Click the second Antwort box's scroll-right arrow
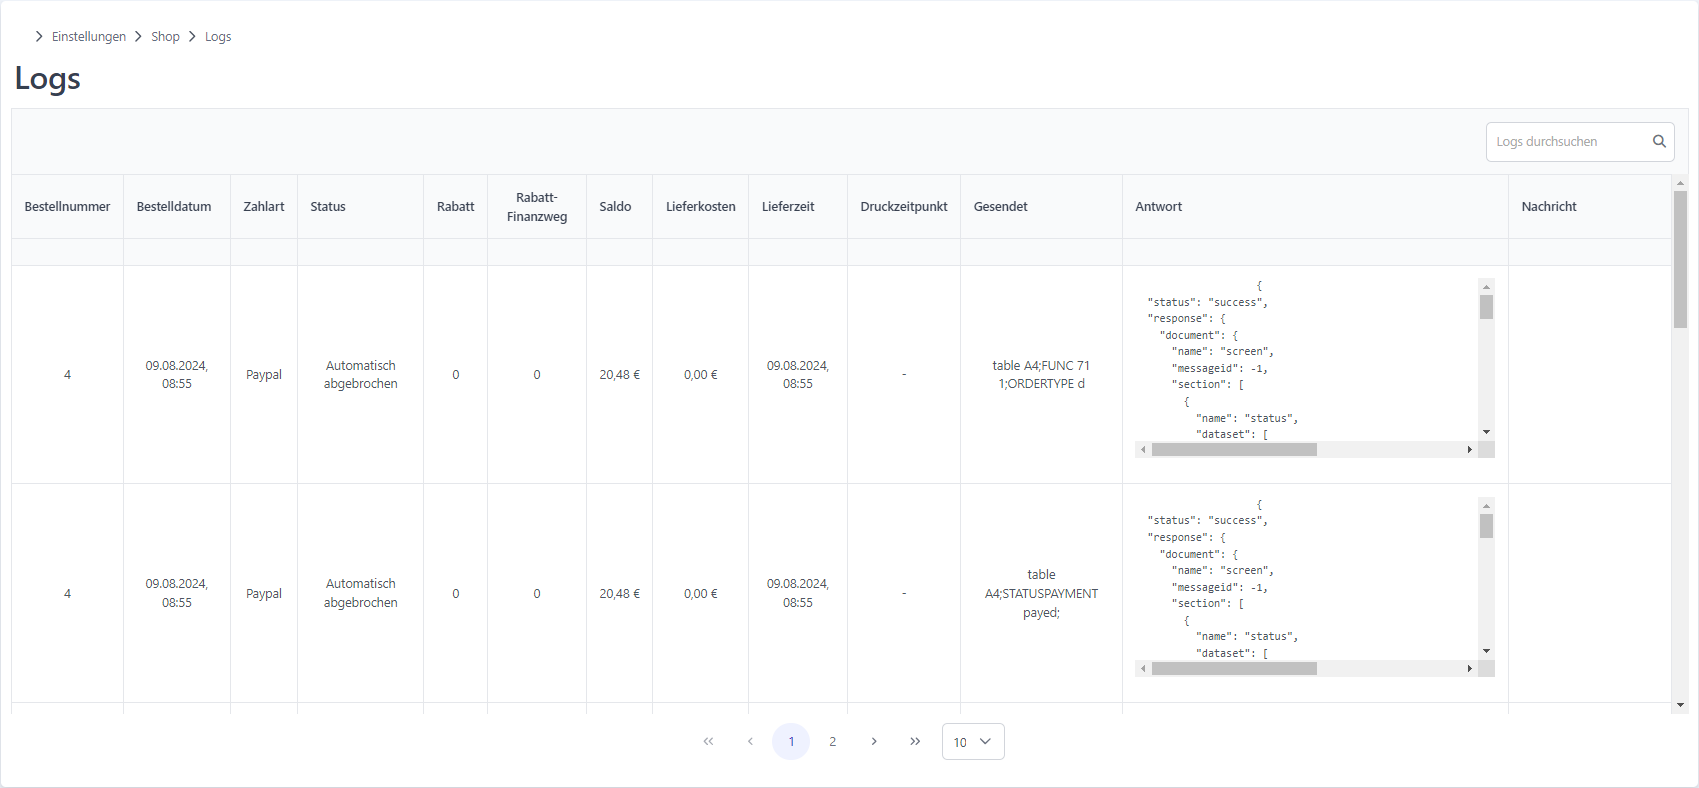The width and height of the screenshot is (1699, 788). (1470, 668)
